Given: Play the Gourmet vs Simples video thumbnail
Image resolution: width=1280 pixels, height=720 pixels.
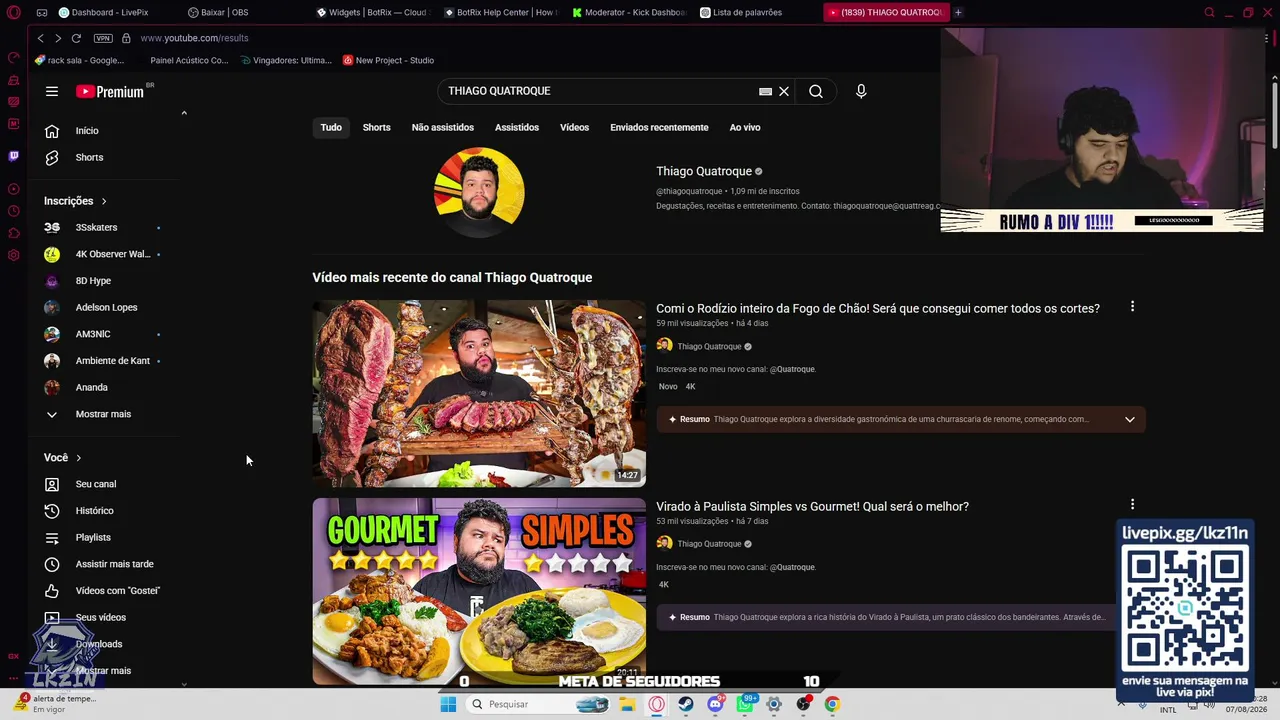Looking at the screenshot, I should pyautogui.click(x=479, y=591).
